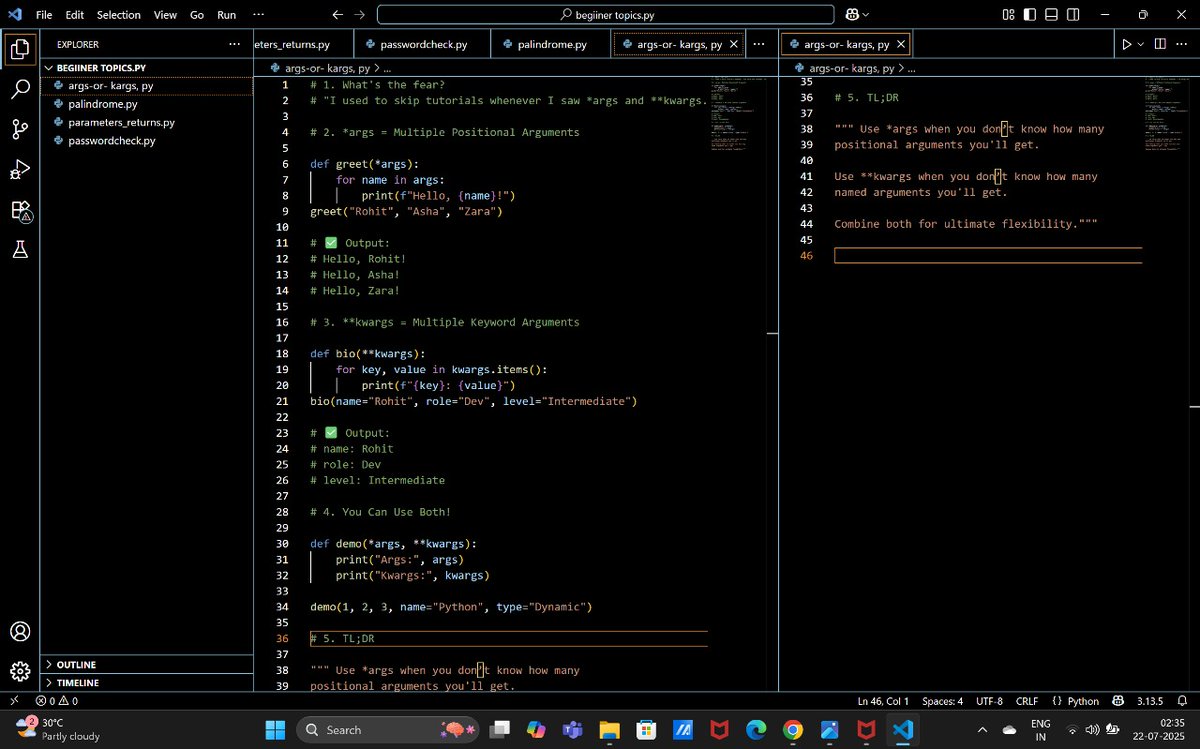The height and width of the screenshot is (749, 1200).
Task: Open the Windows Start menu
Action: [275, 730]
